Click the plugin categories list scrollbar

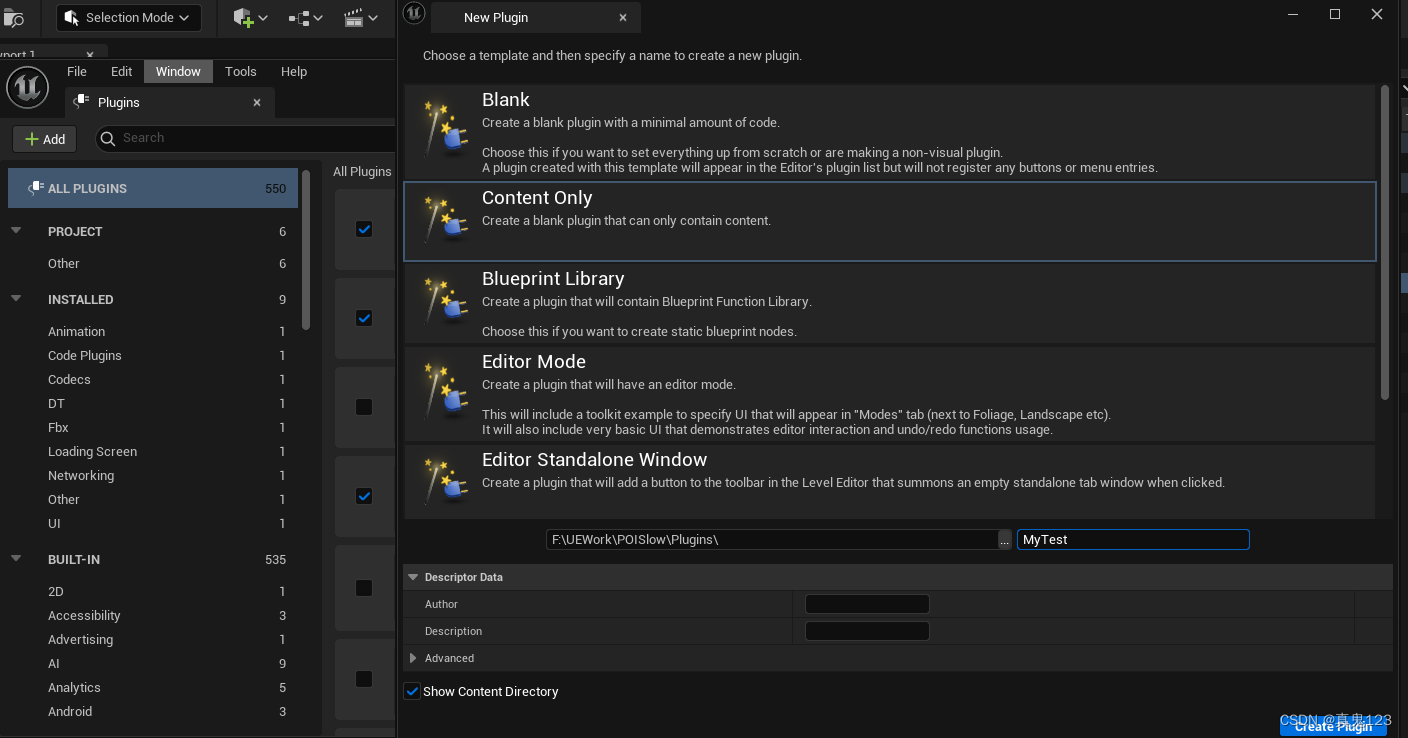[x=306, y=248]
